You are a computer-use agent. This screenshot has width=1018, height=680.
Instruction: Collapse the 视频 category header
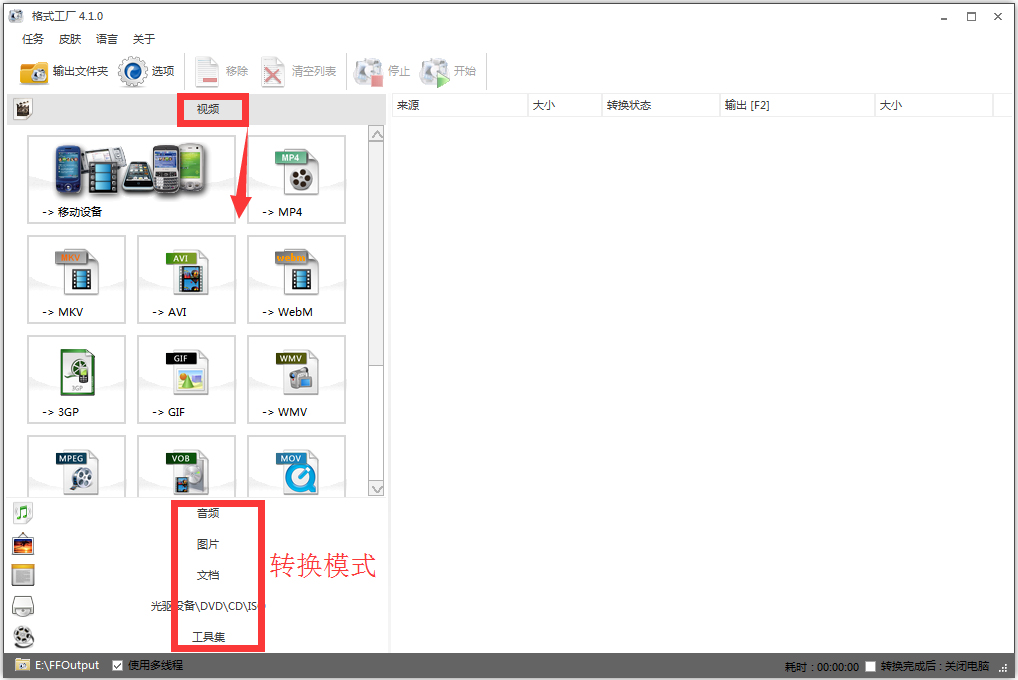[211, 109]
